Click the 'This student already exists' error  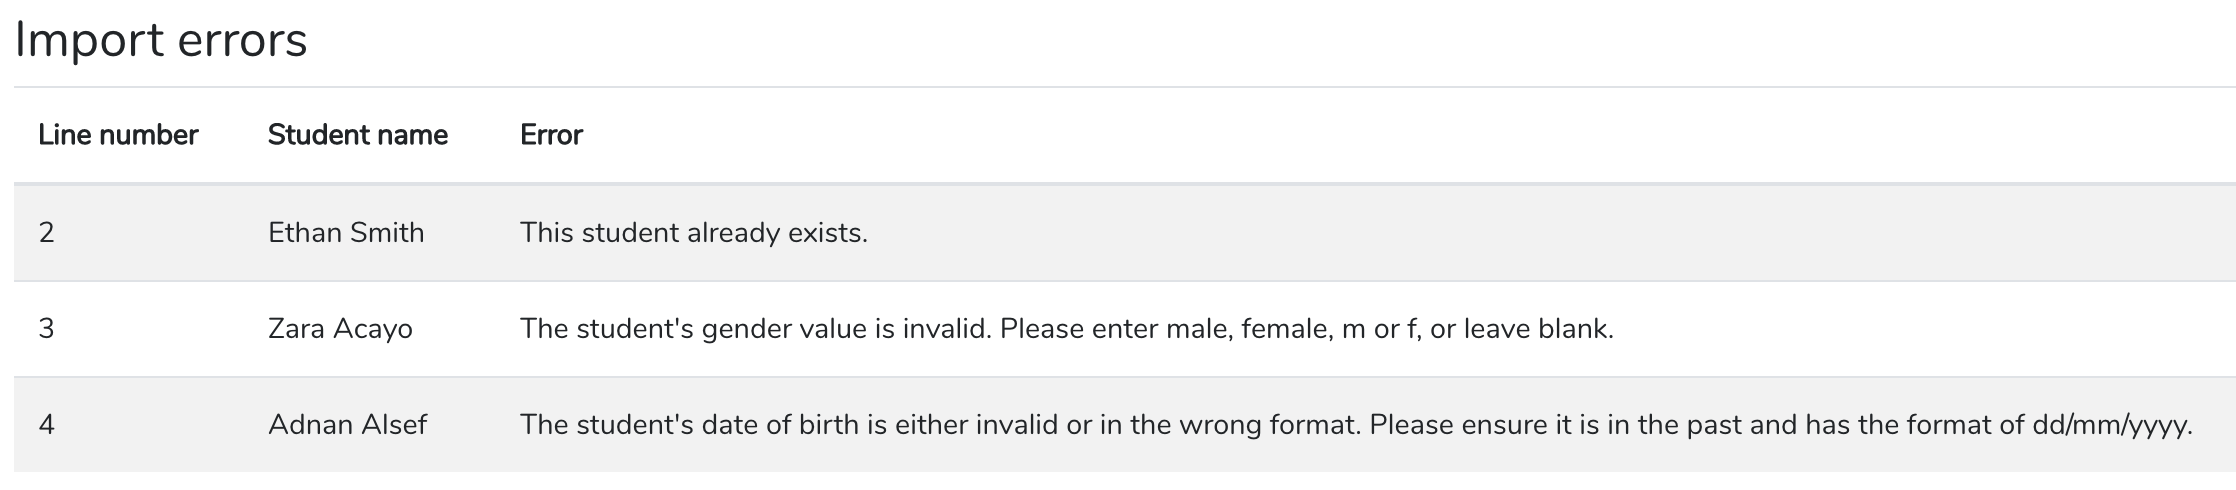[x=694, y=233]
